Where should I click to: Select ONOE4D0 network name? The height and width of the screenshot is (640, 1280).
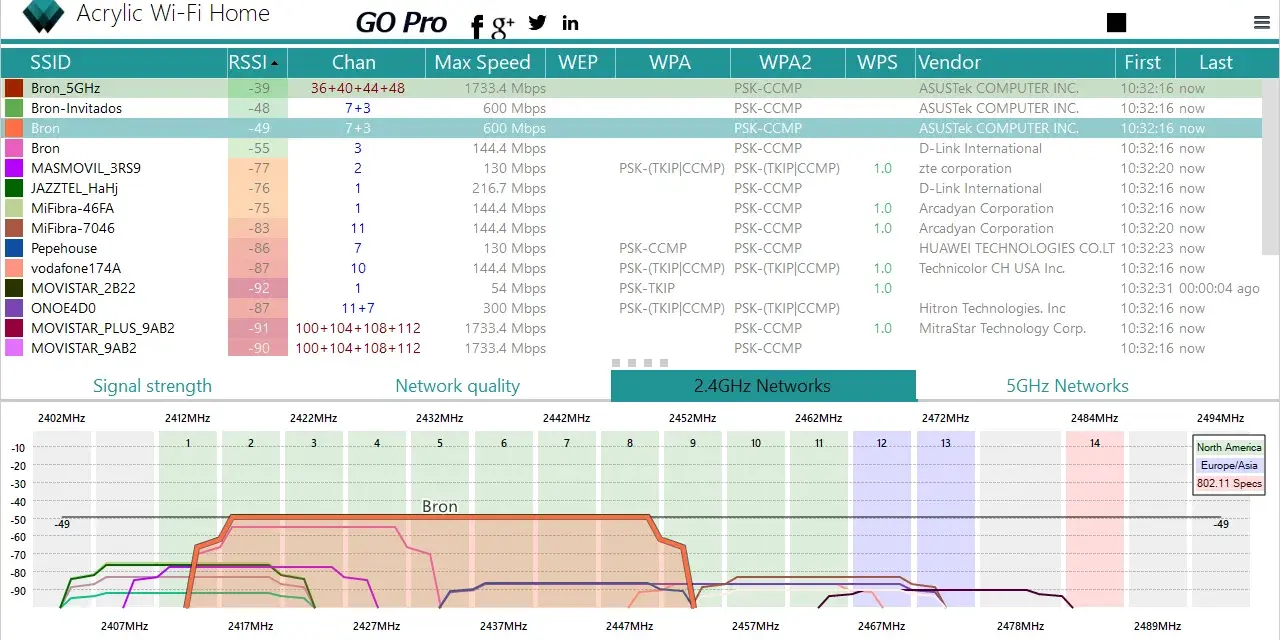pos(63,308)
